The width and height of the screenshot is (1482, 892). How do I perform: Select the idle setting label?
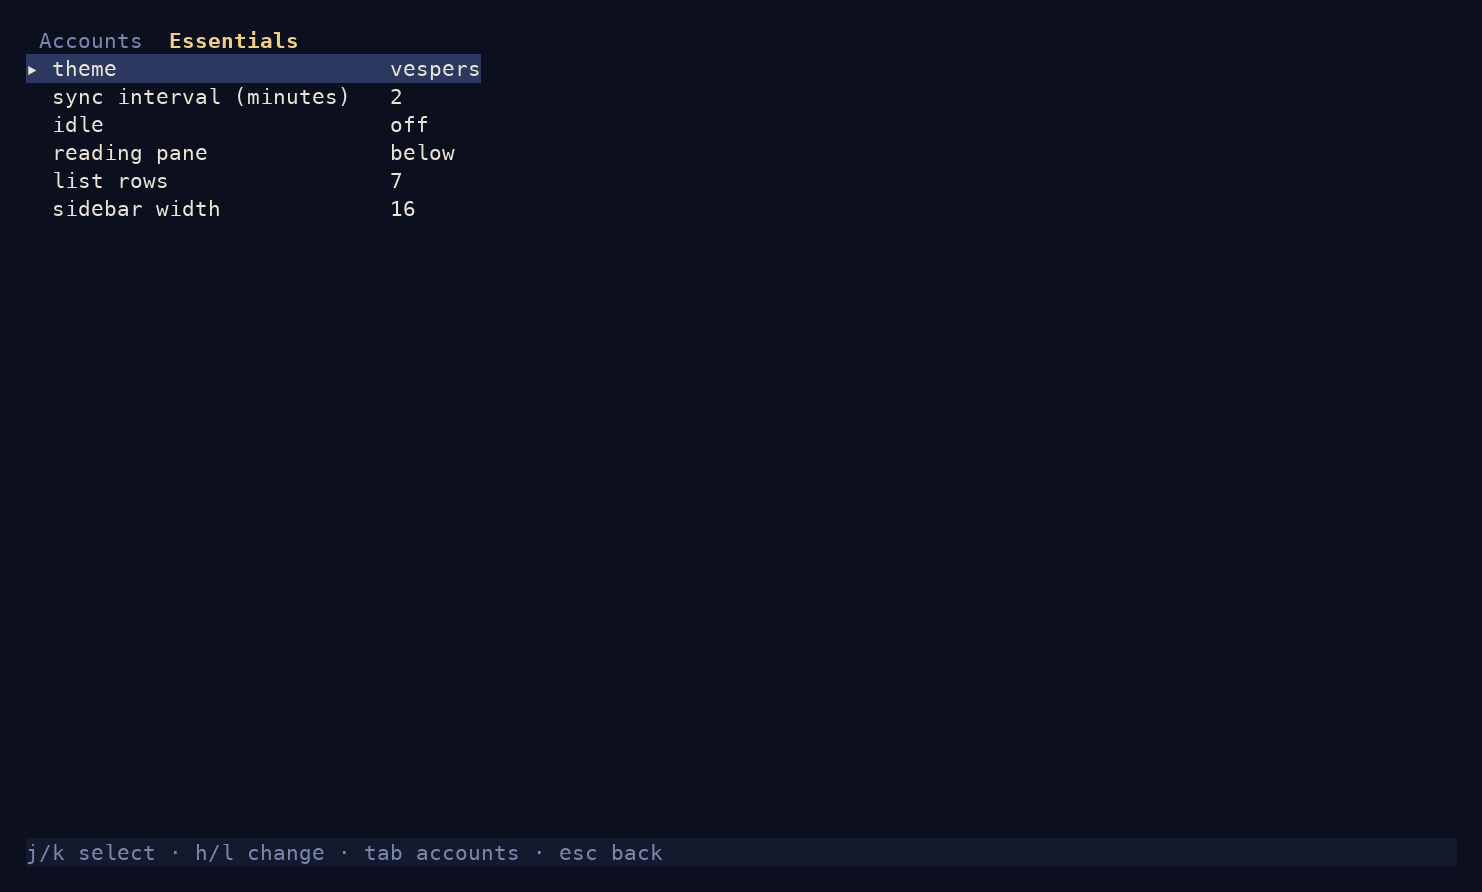tap(78, 125)
